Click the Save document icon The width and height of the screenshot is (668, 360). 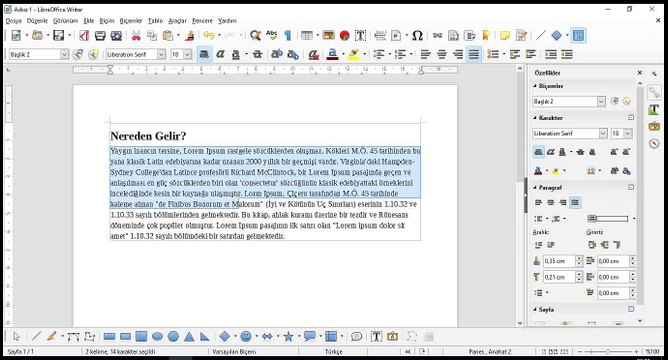[58, 35]
